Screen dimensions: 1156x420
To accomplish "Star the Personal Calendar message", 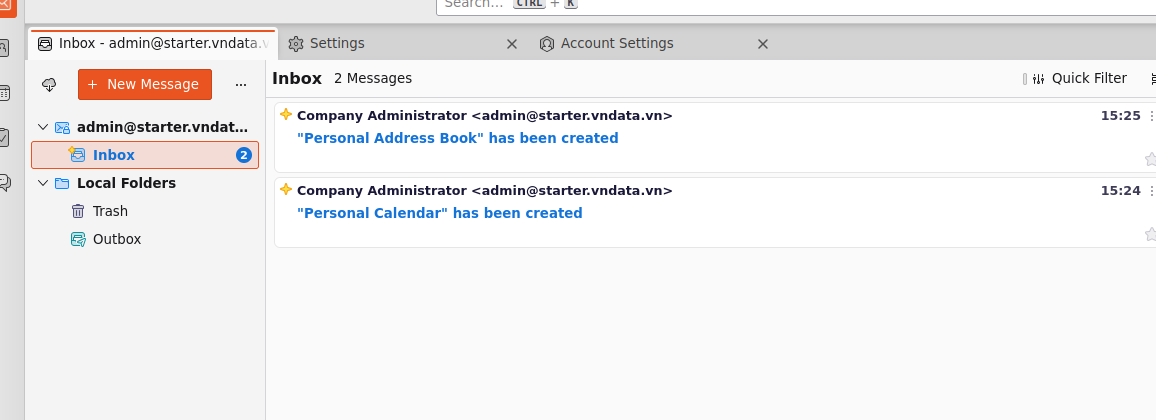I will tap(1150, 234).
